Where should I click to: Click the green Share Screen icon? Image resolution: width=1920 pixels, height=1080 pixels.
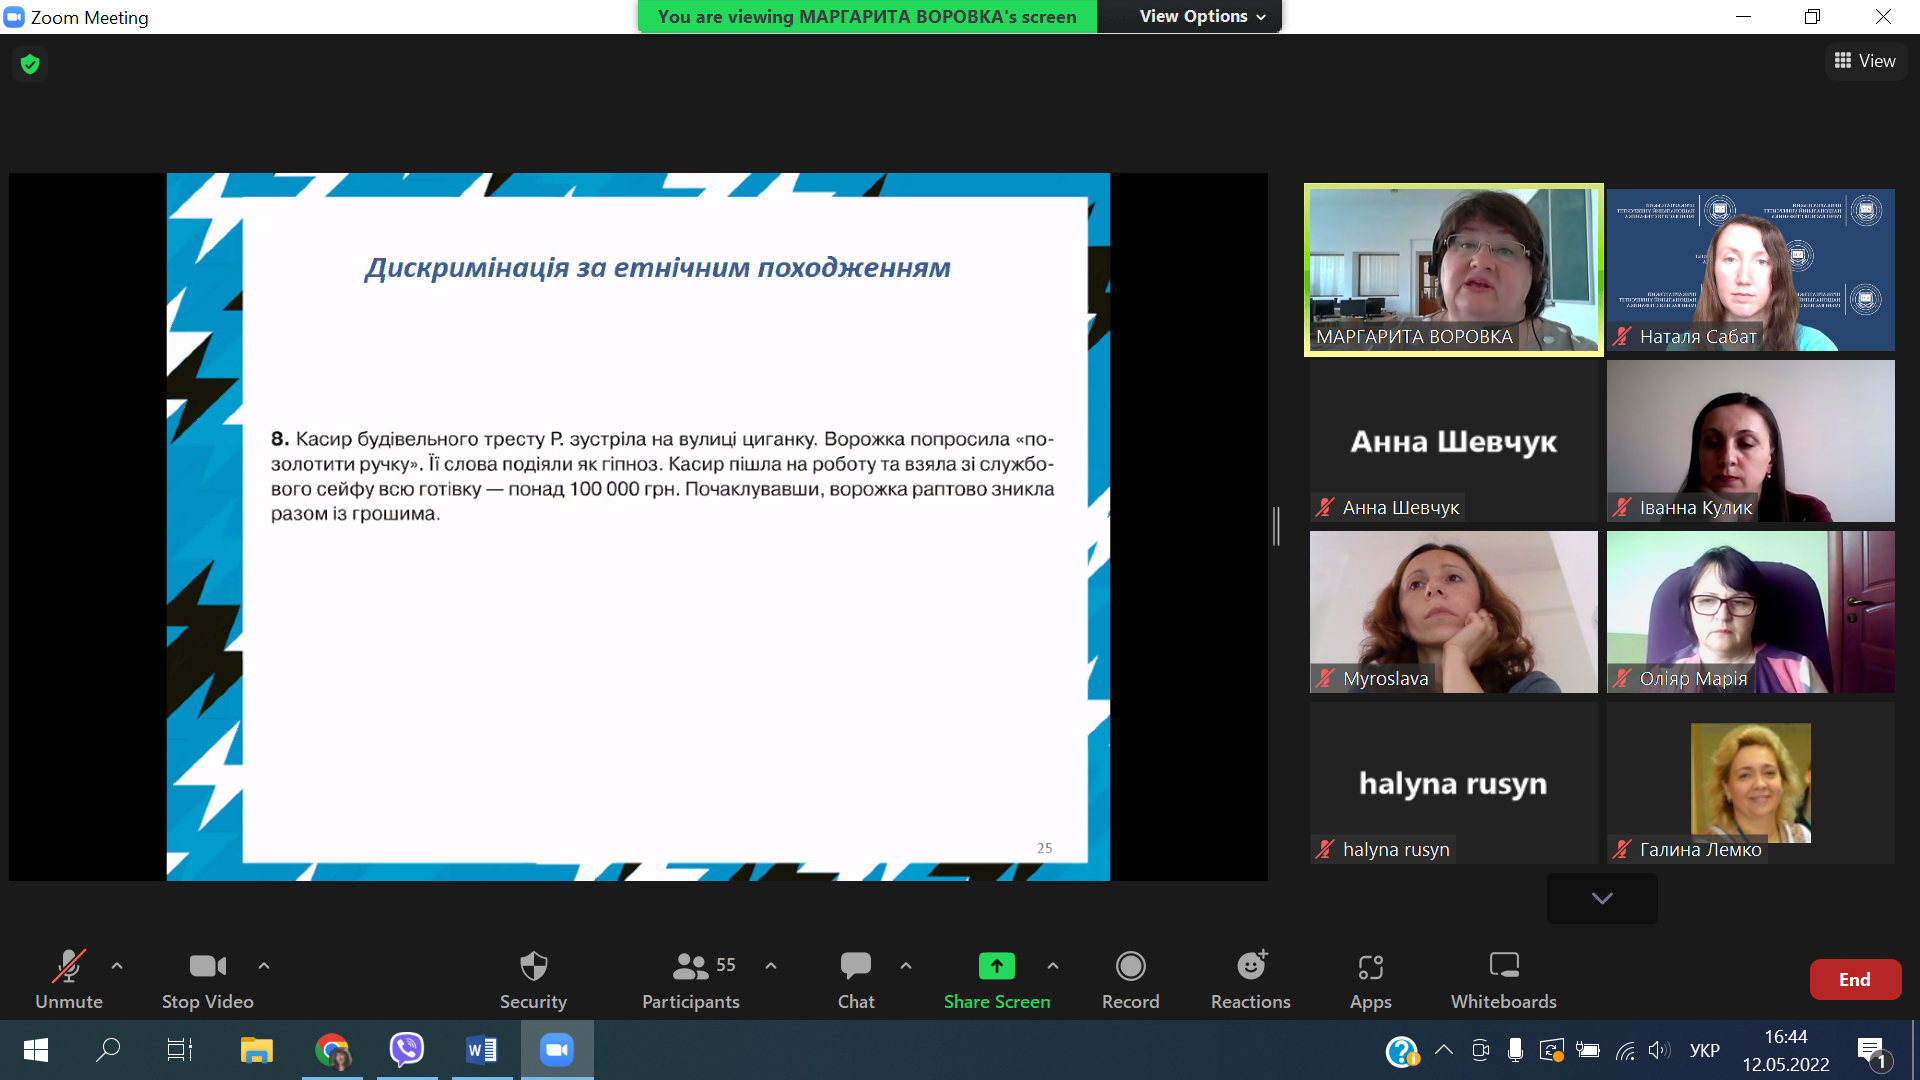(x=996, y=966)
